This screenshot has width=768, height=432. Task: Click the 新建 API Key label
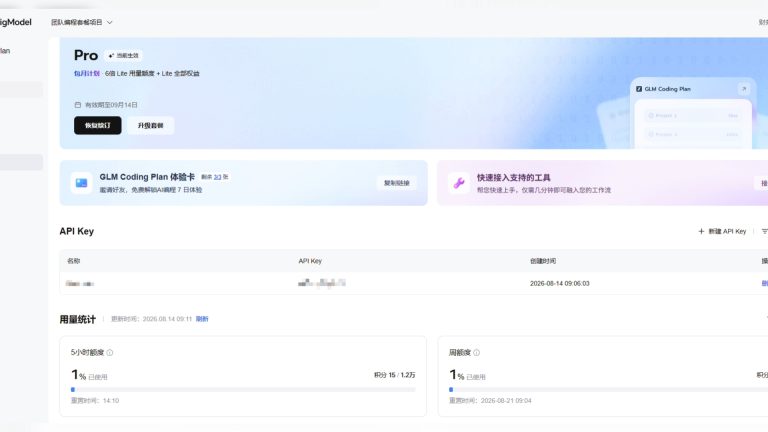coord(727,231)
